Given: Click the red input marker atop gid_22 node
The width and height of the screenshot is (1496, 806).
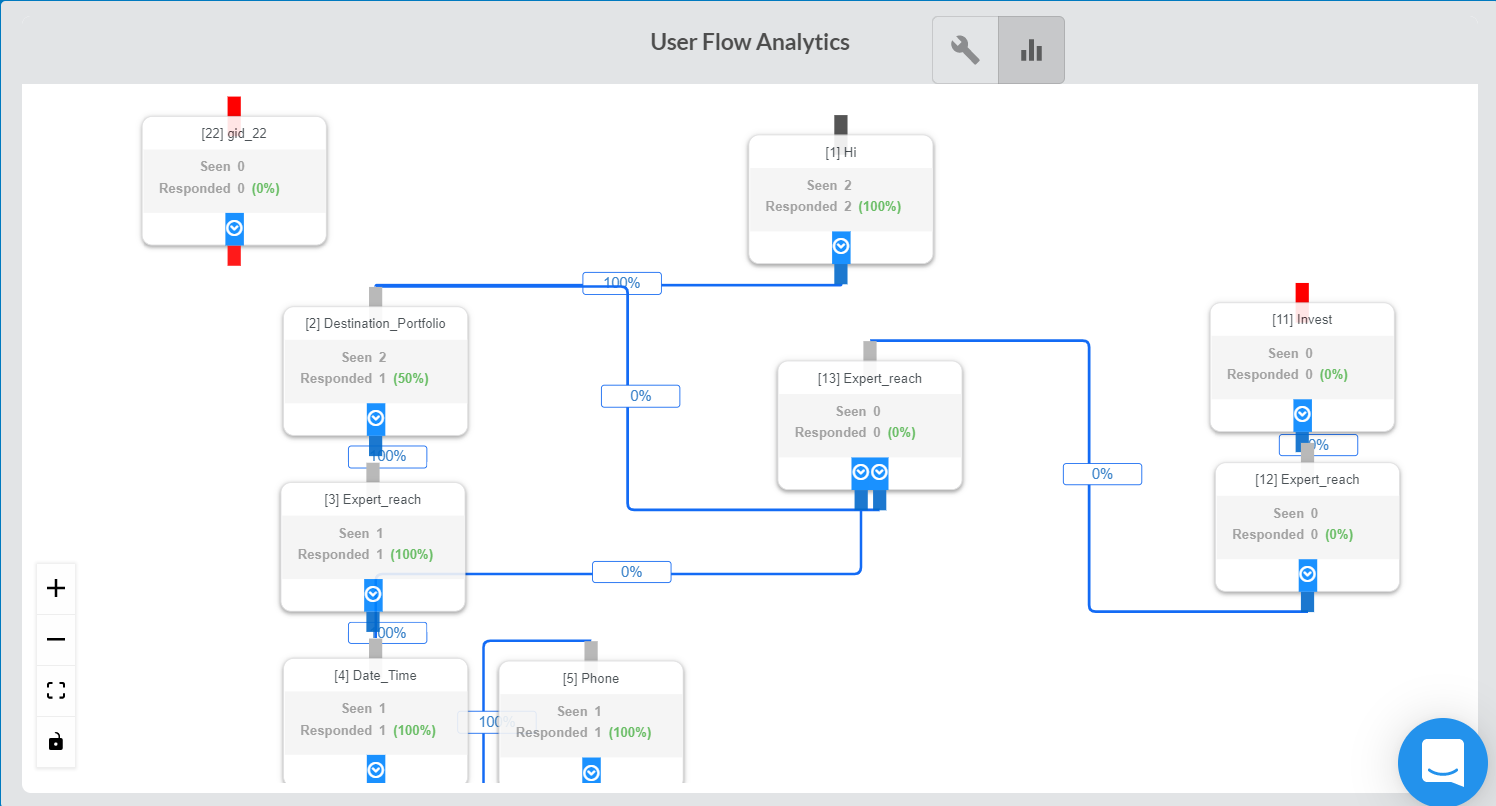Looking at the screenshot, I should point(234,104).
